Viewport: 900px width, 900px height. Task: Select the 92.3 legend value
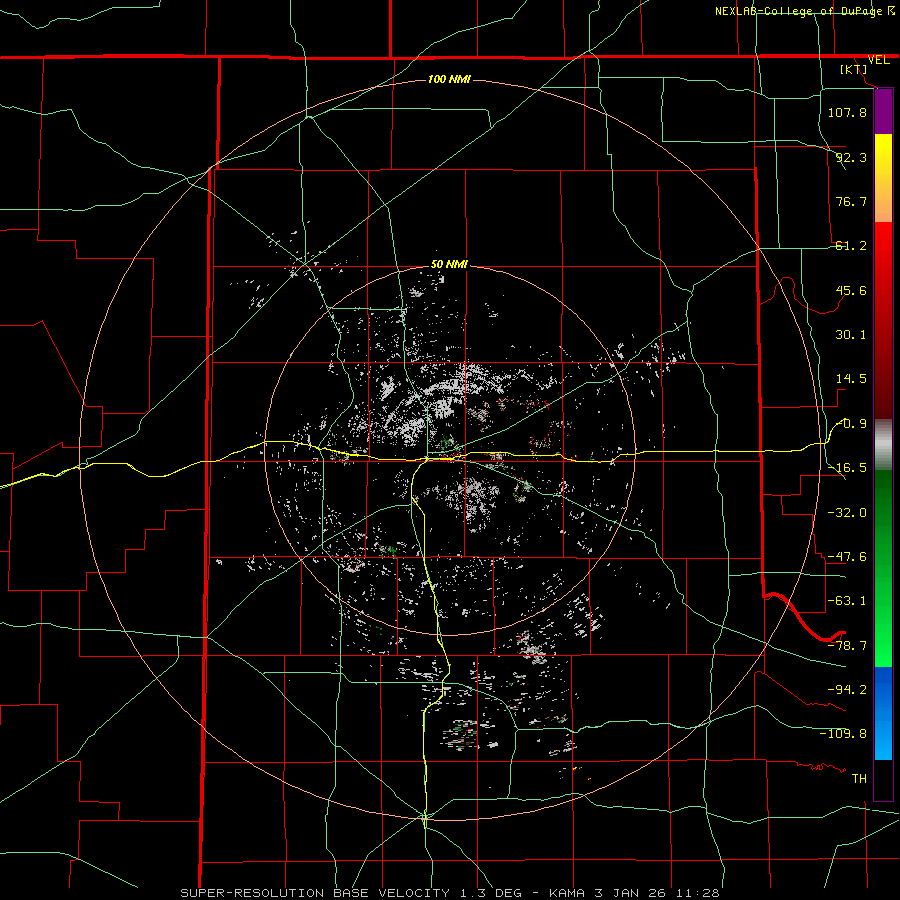click(851, 157)
